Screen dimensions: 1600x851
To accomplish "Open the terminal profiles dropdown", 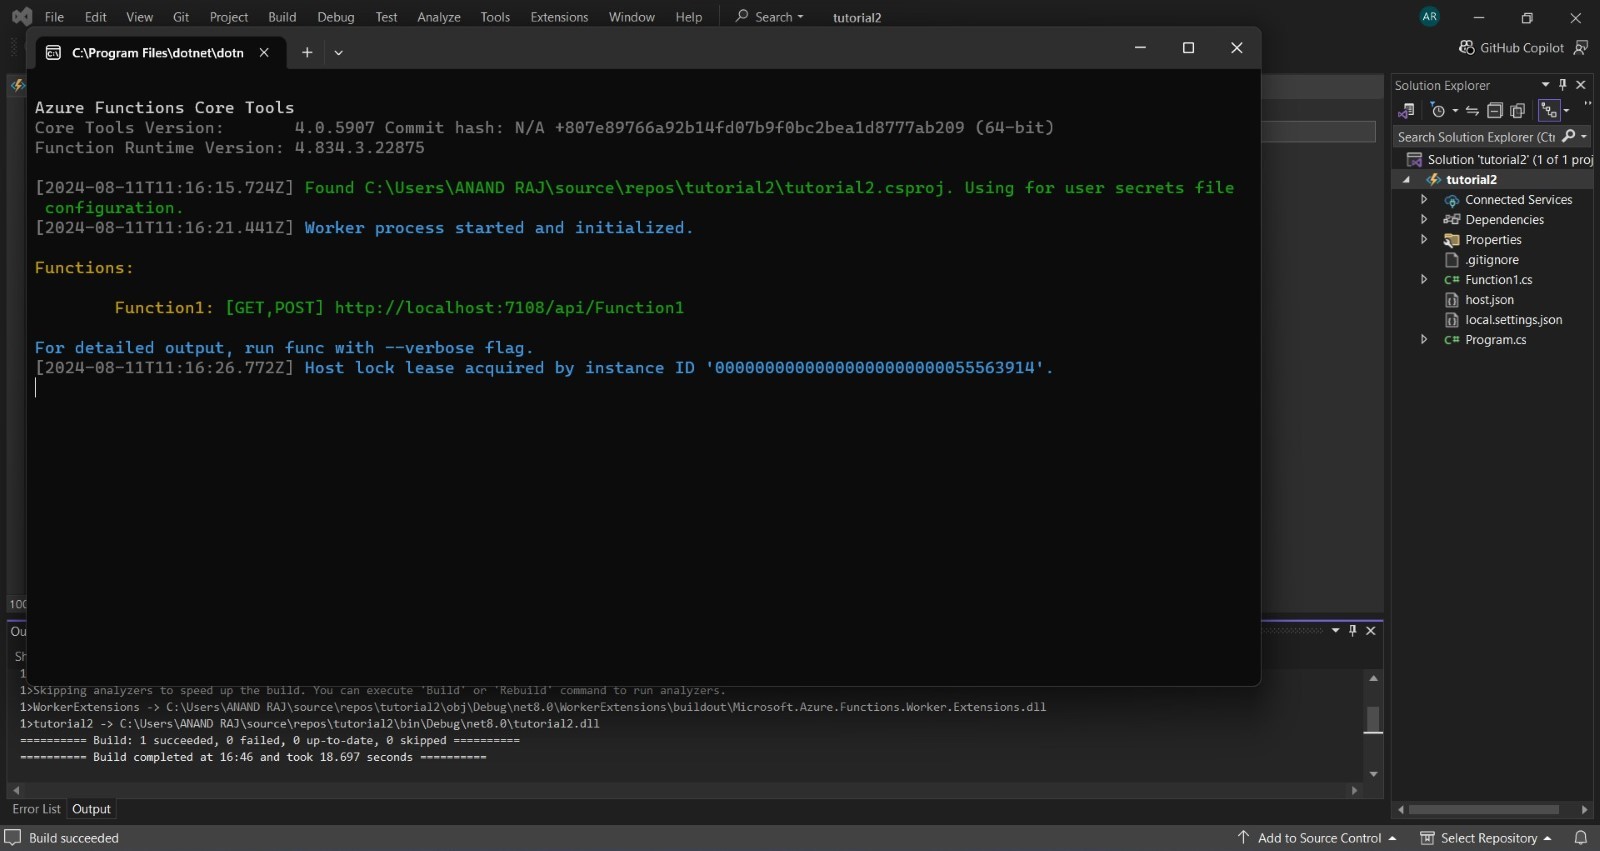I will (x=338, y=53).
